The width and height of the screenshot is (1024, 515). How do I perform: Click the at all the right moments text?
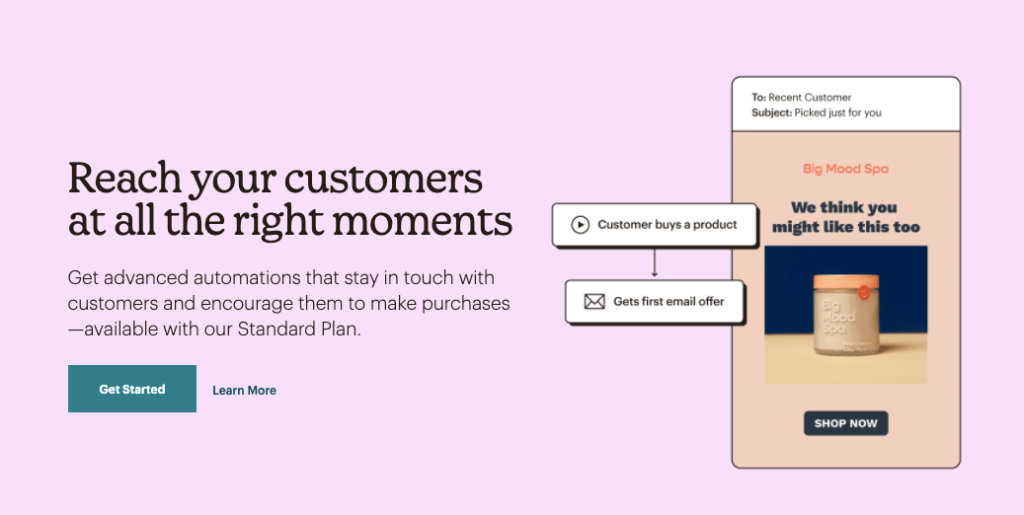tap(290, 221)
